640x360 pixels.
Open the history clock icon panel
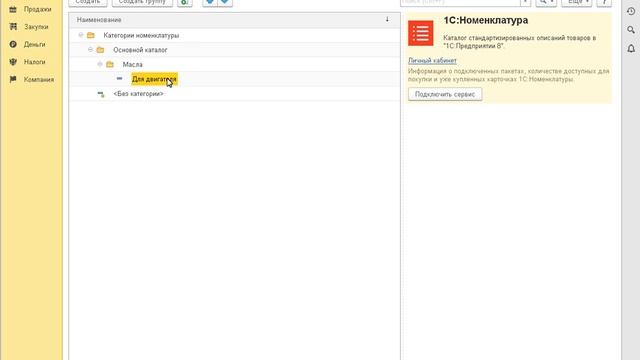[631, 11]
